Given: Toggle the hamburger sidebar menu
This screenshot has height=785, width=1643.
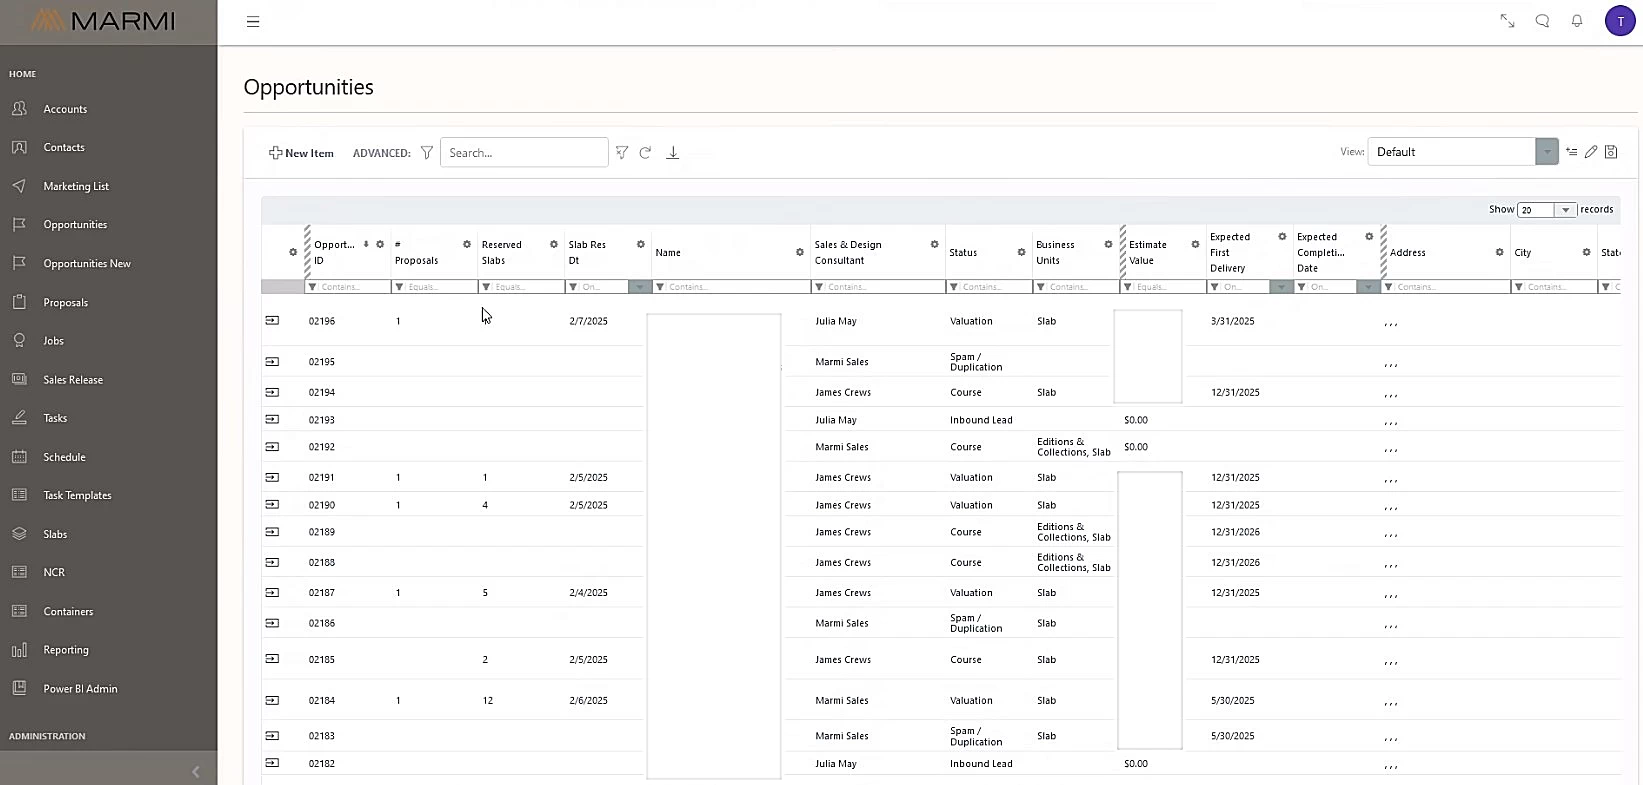Looking at the screenshot, I should (253, 21).
